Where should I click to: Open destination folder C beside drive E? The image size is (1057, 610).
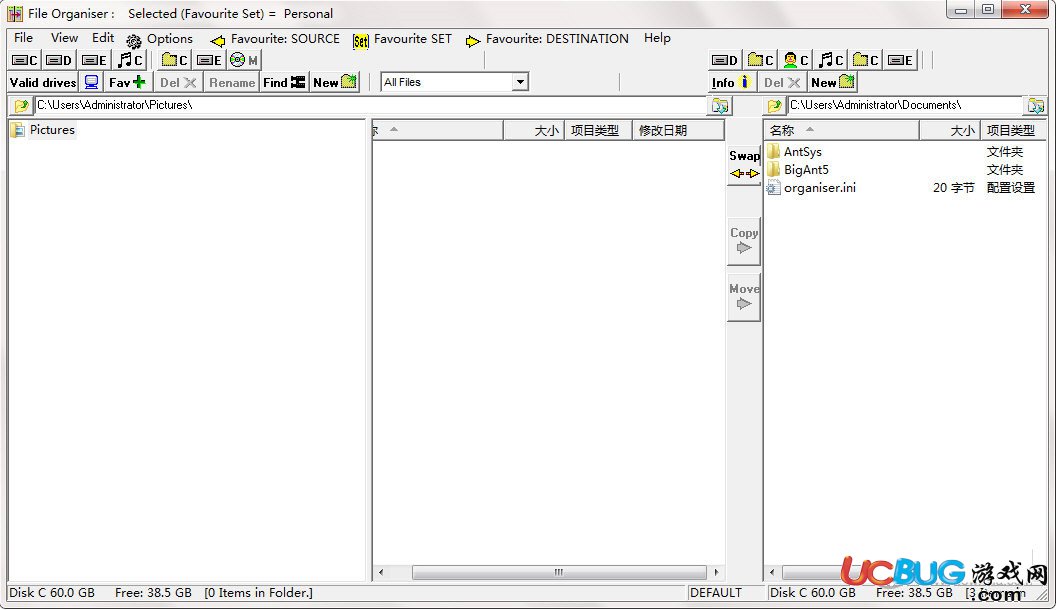(866, 60)
